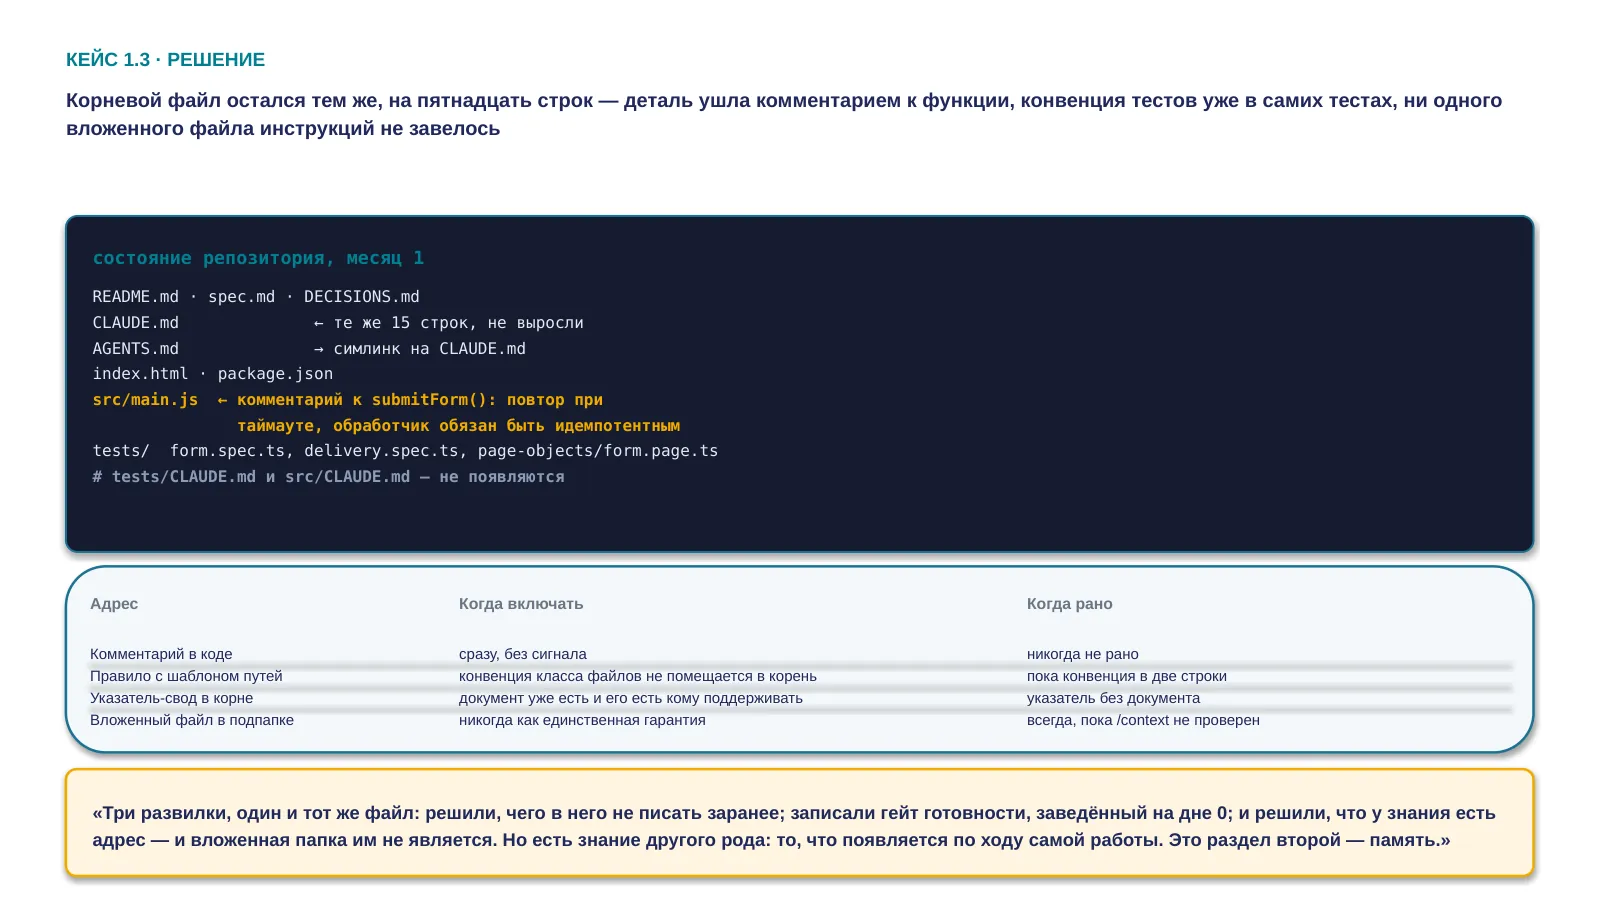Click the cell "всегда, пока /context не проверен"
This screenshot has width=1600, height=900.
(1143, 720)
